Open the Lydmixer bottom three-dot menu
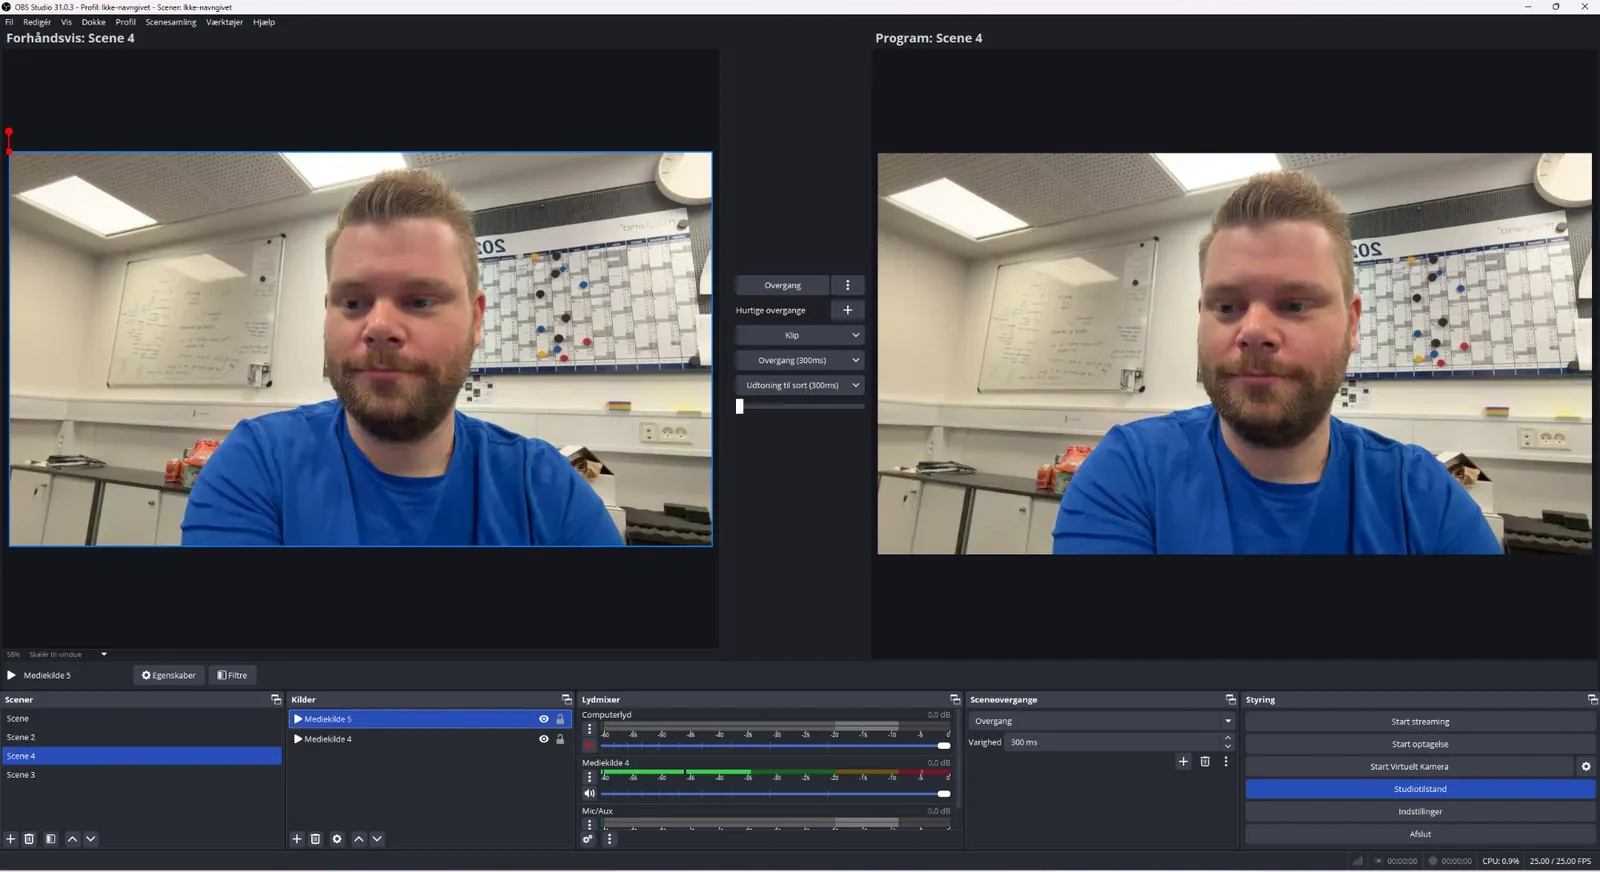 609,839
